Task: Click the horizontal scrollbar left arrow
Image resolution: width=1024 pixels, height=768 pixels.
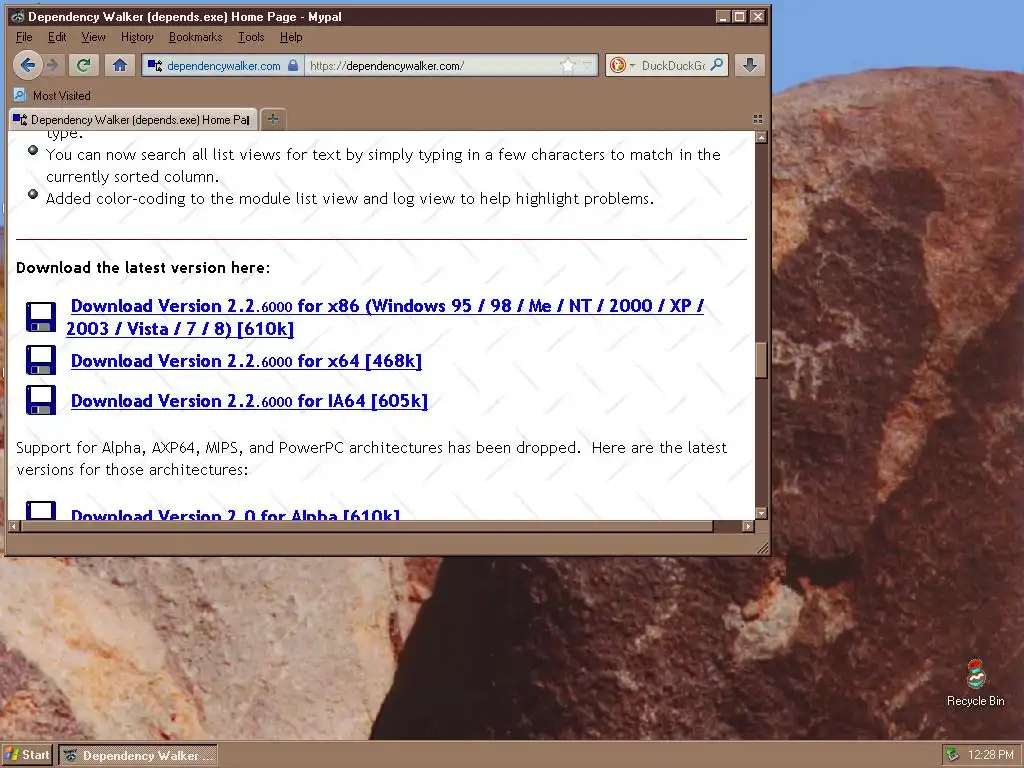Action: click(x=14, y=526)
